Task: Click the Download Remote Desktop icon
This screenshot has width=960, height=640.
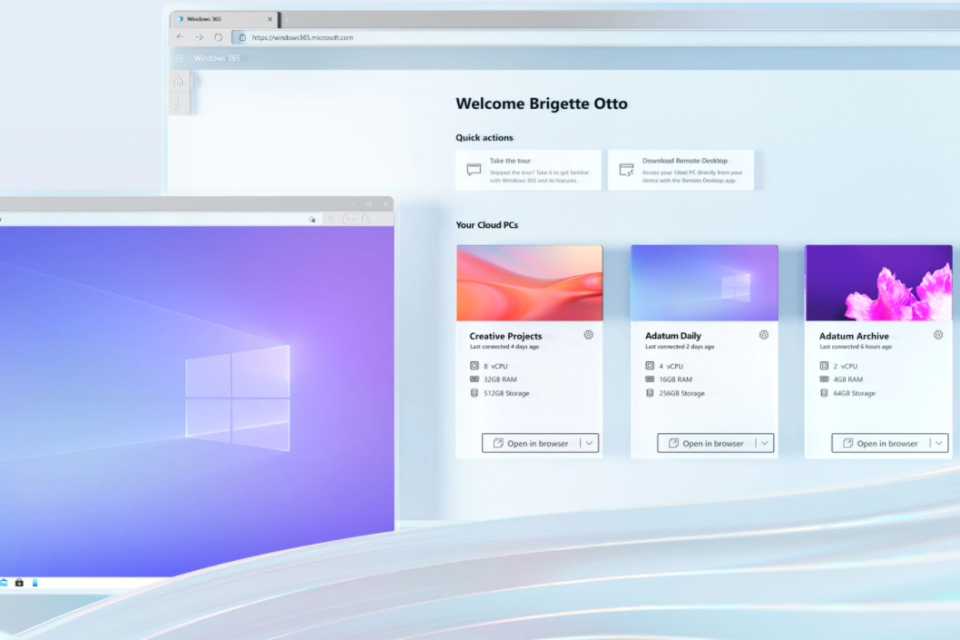Action: coord(626,170)
